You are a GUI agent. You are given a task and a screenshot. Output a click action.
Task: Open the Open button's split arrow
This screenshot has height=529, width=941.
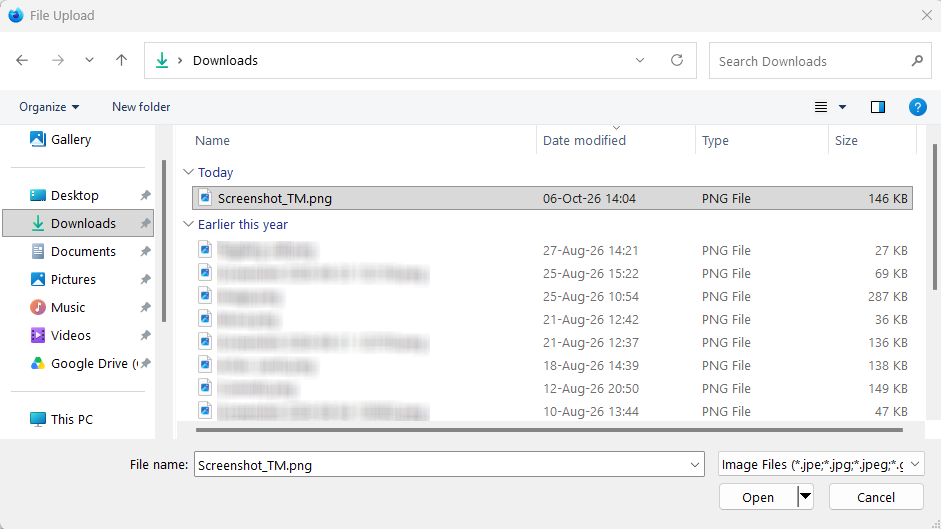[x=805, y=497]
